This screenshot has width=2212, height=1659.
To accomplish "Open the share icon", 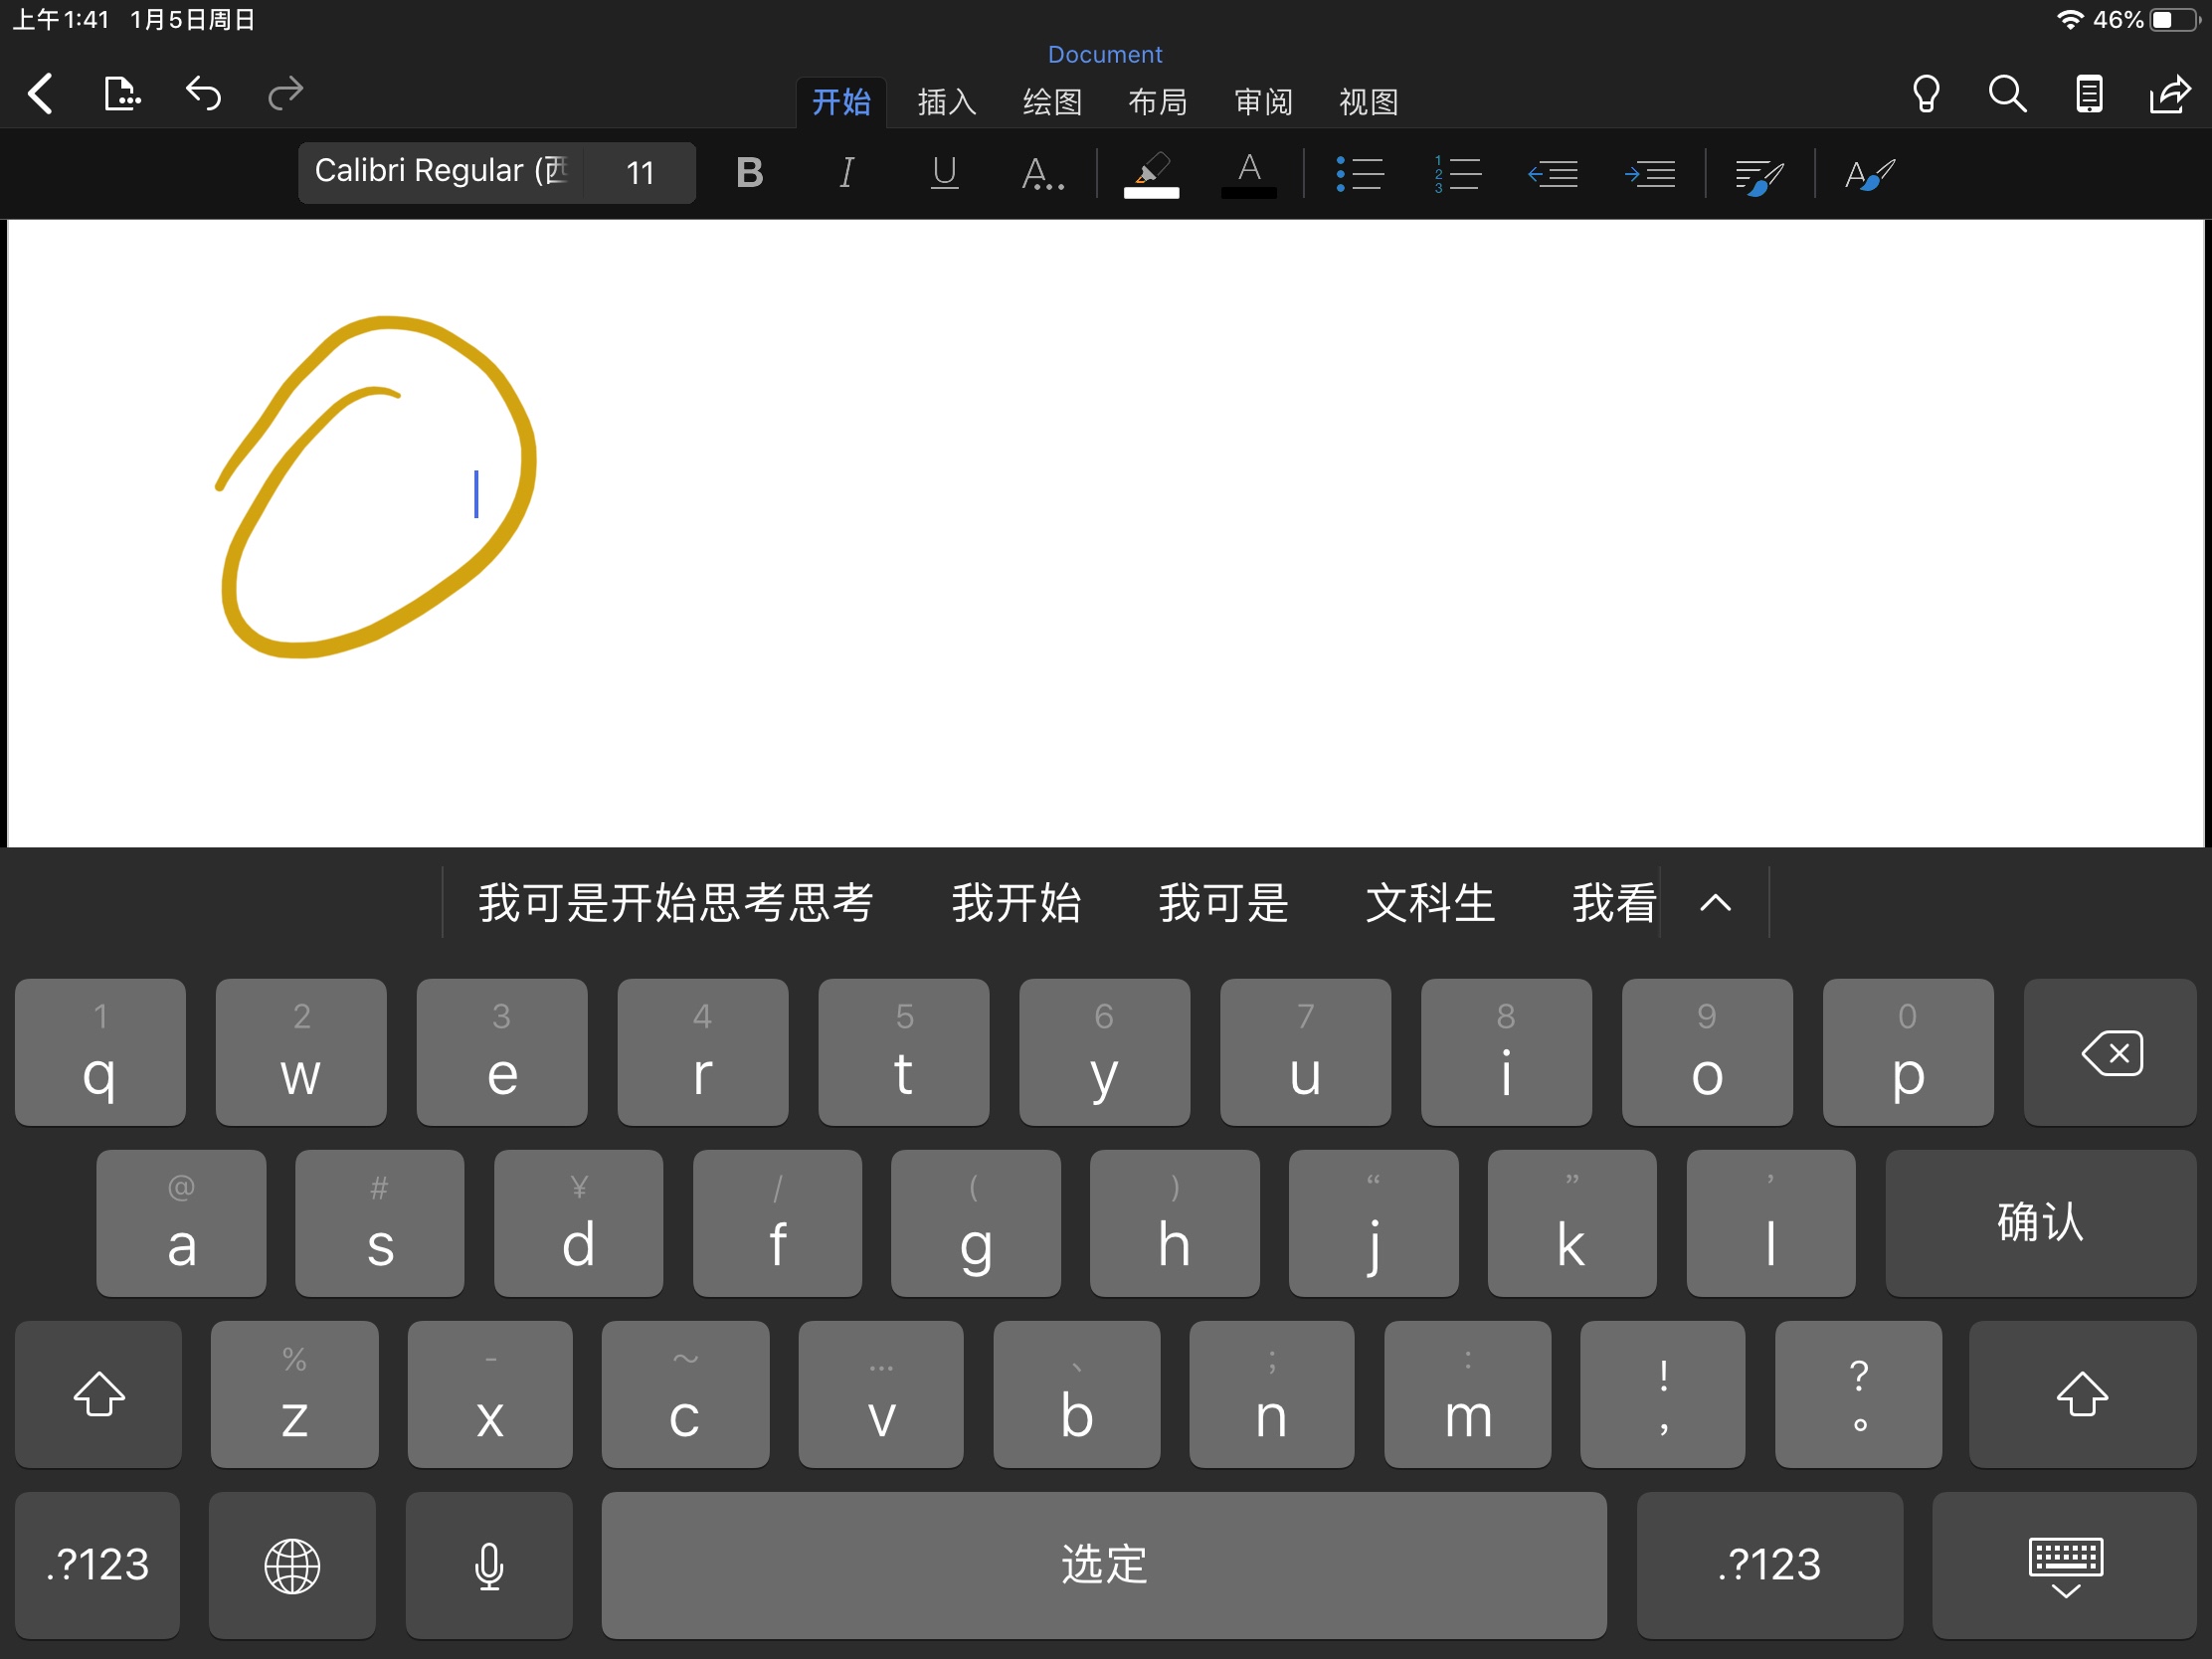I will (x=2170, y=94).
